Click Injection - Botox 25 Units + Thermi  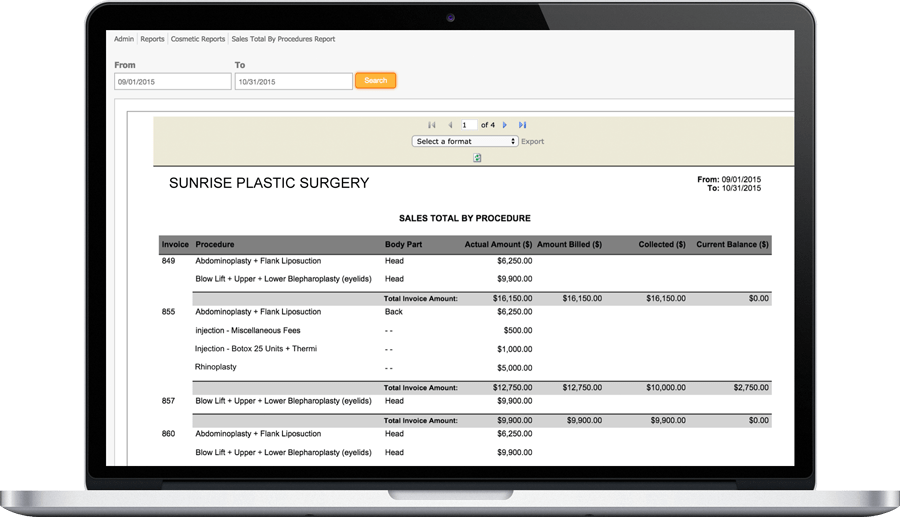(x=256, y=349)
